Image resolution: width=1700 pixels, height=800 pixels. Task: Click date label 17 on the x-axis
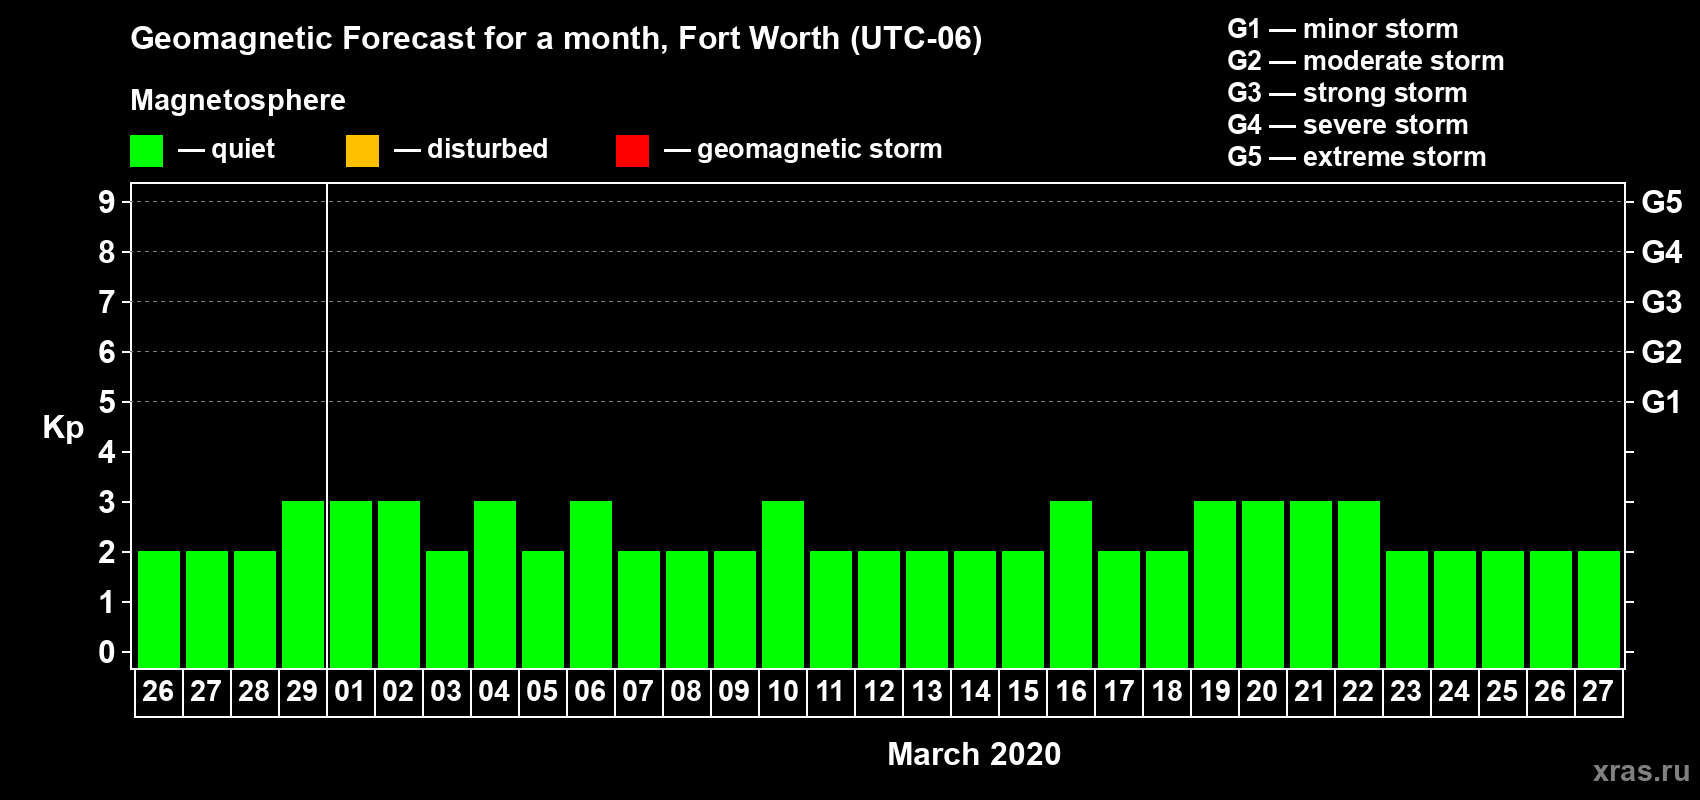coord(1118,692)
